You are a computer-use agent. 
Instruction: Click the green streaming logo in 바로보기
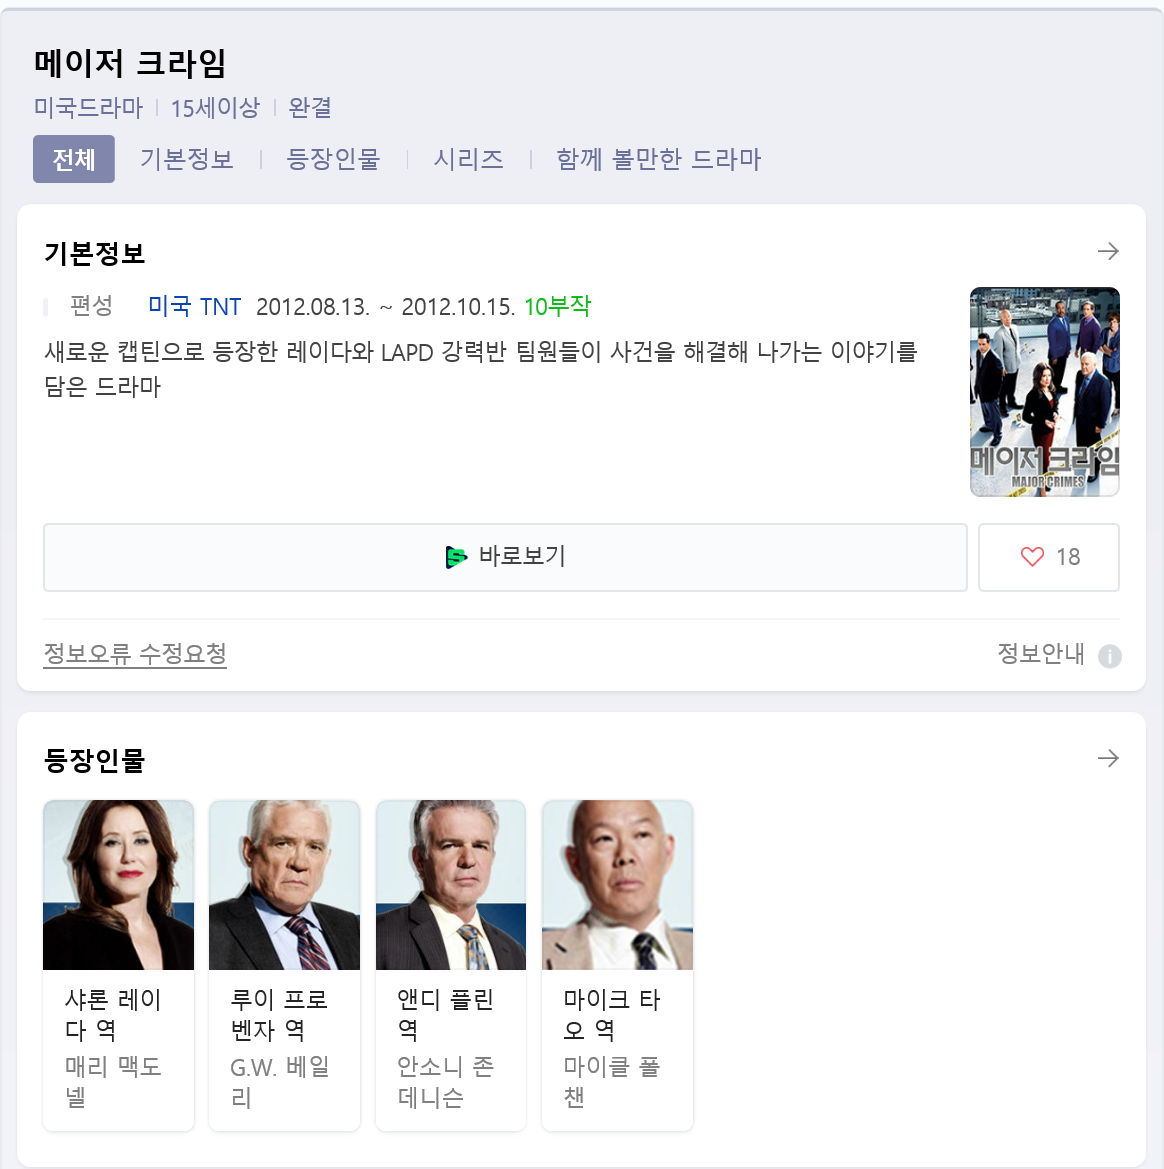pyautogui.click(x=456, y=557)
